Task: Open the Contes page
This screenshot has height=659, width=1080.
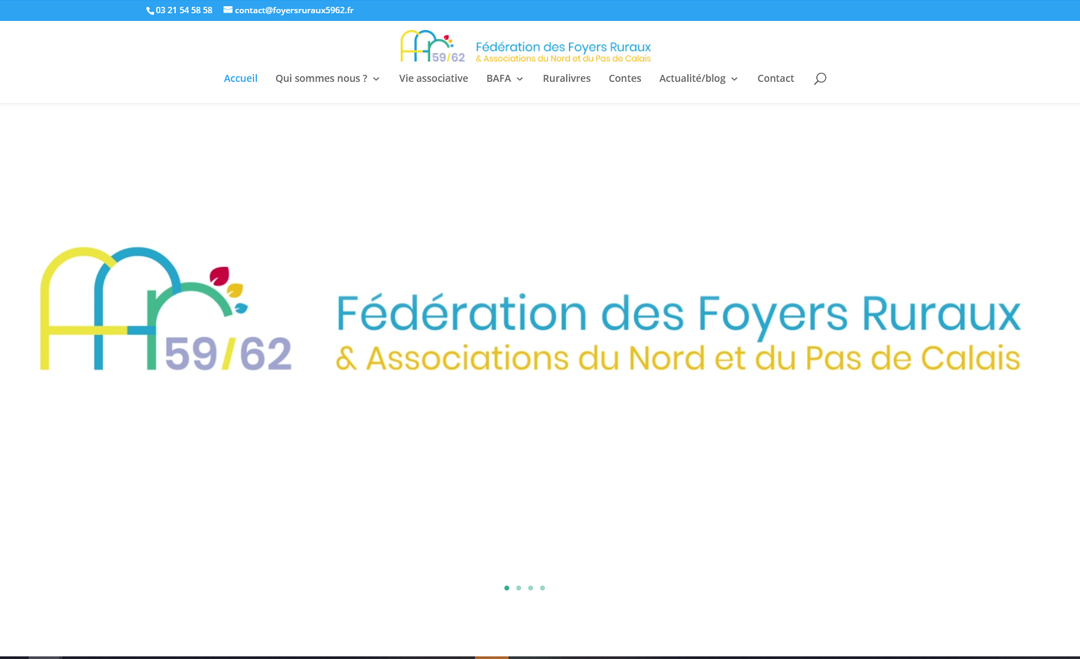Action: pos(625,79)
